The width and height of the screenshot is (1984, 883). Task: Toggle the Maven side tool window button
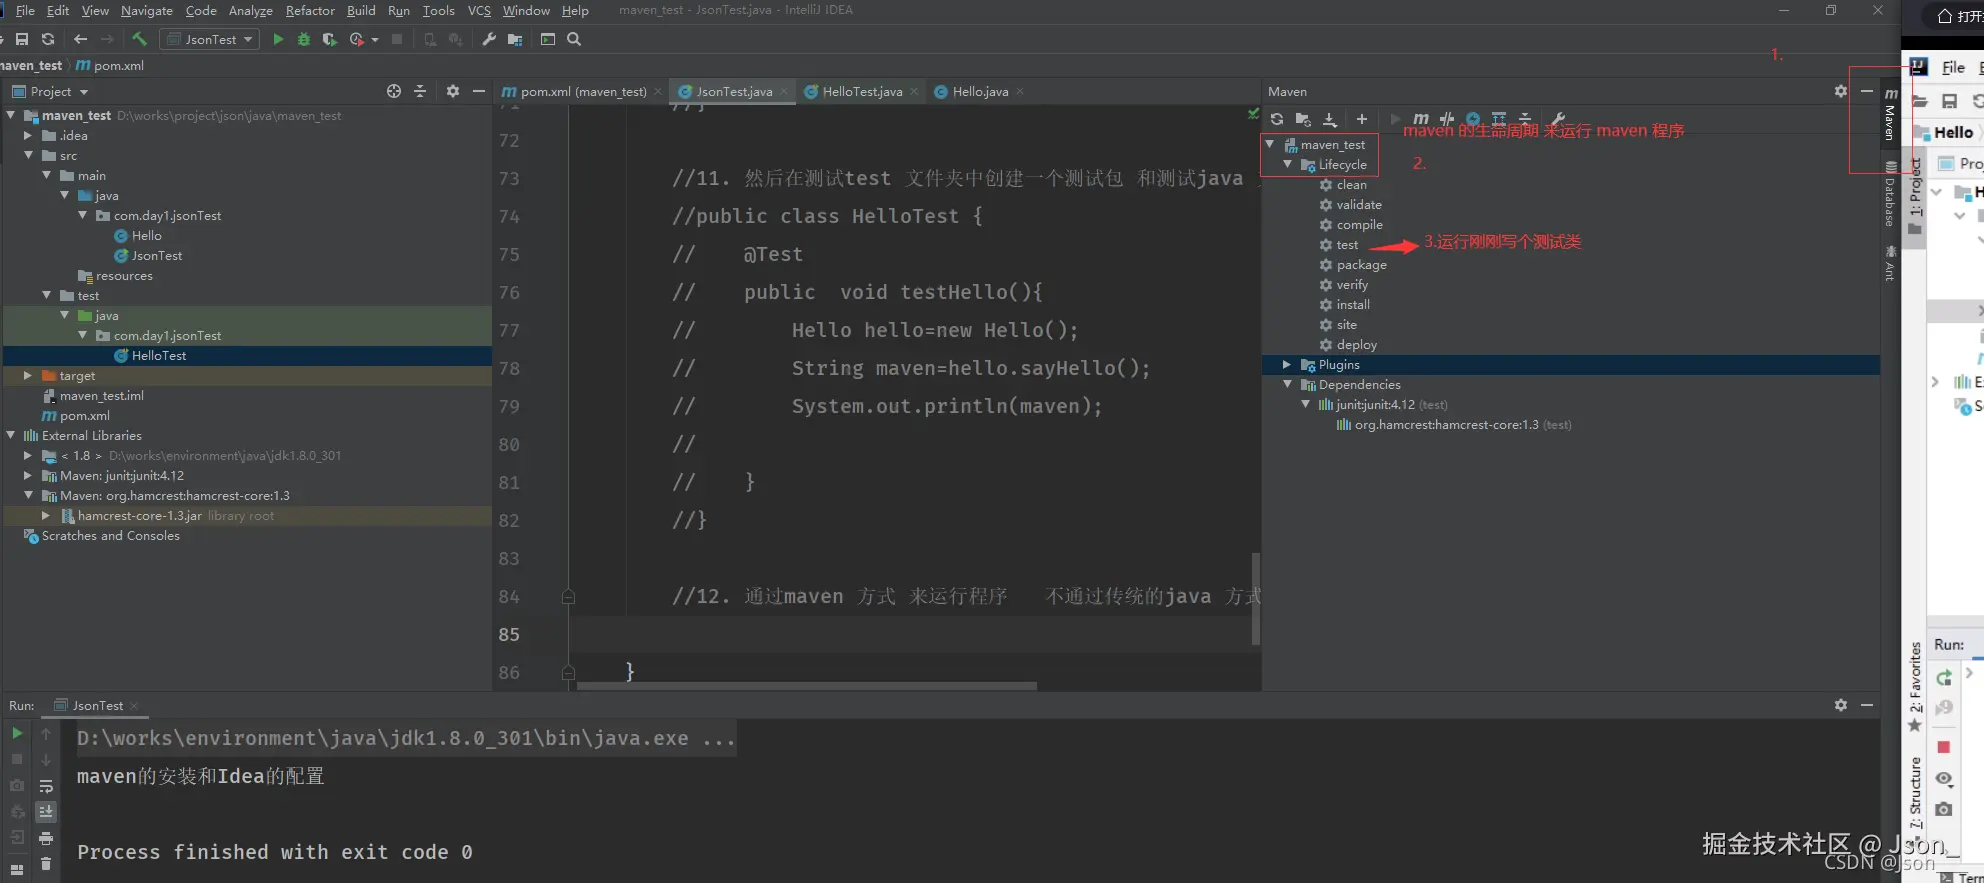pyautogui.click(x=1890, y=115)
